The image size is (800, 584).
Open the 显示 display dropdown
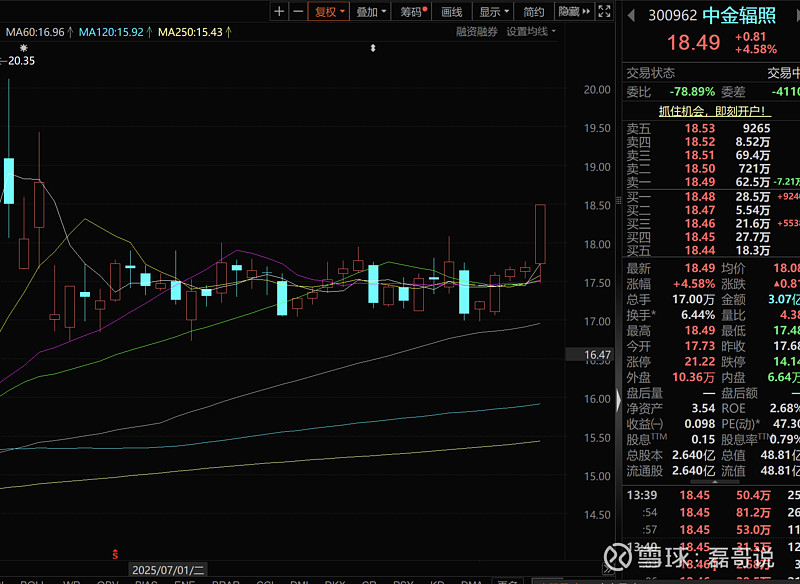coord(493,11)
